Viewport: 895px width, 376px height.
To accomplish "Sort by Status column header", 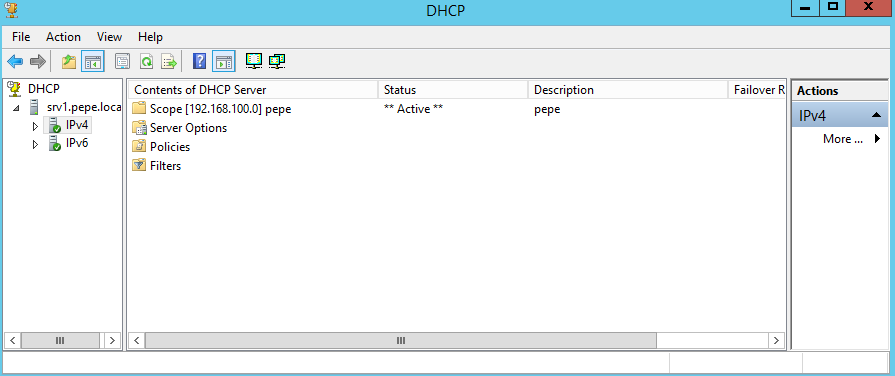I will click(453, 90).
